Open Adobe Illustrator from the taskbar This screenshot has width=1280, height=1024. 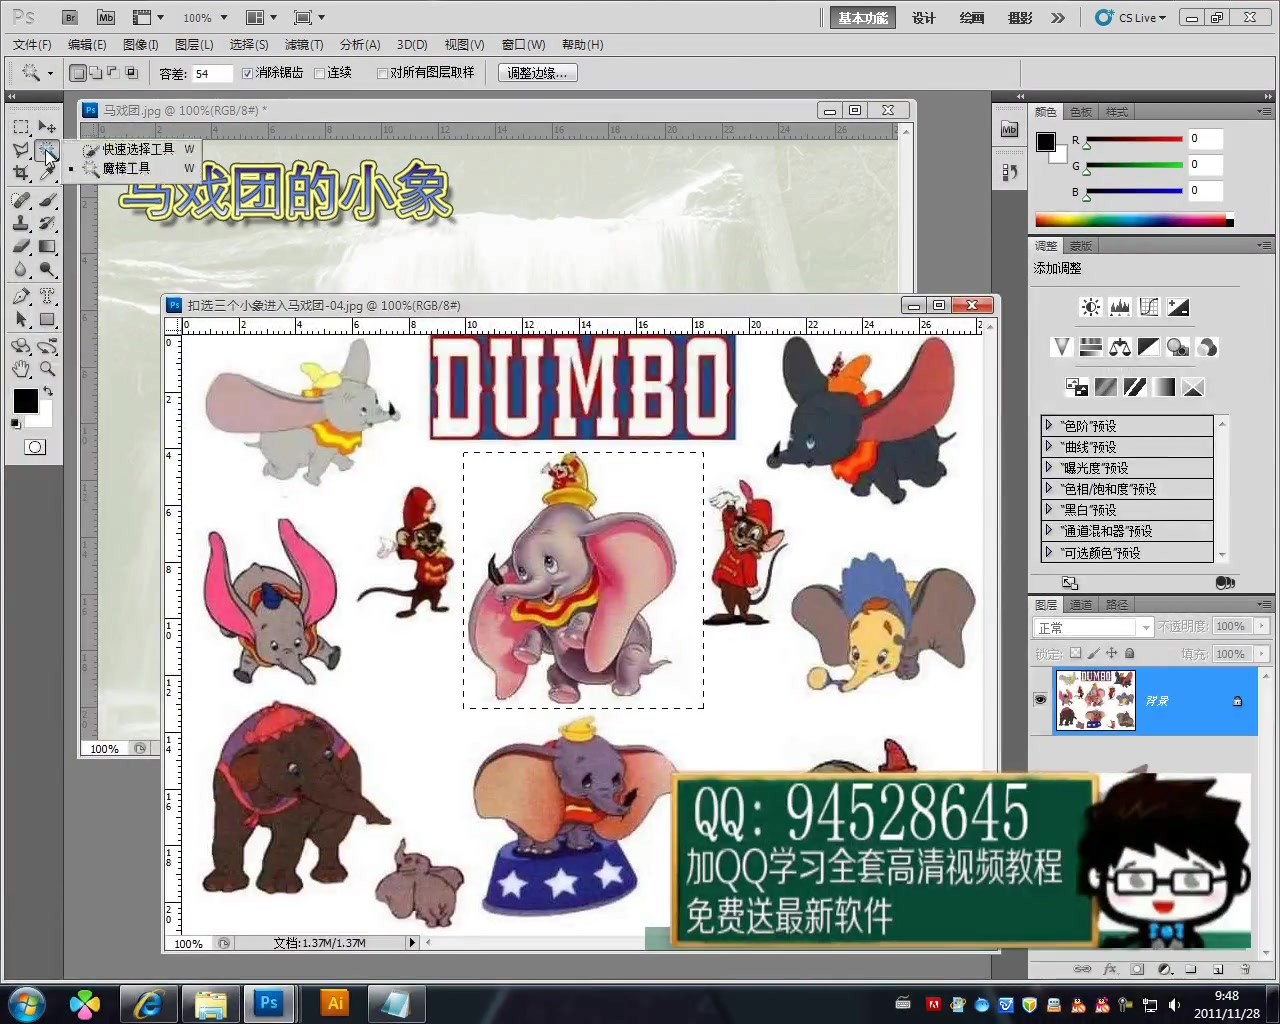pyautogui.click(x=334, y=1003)
